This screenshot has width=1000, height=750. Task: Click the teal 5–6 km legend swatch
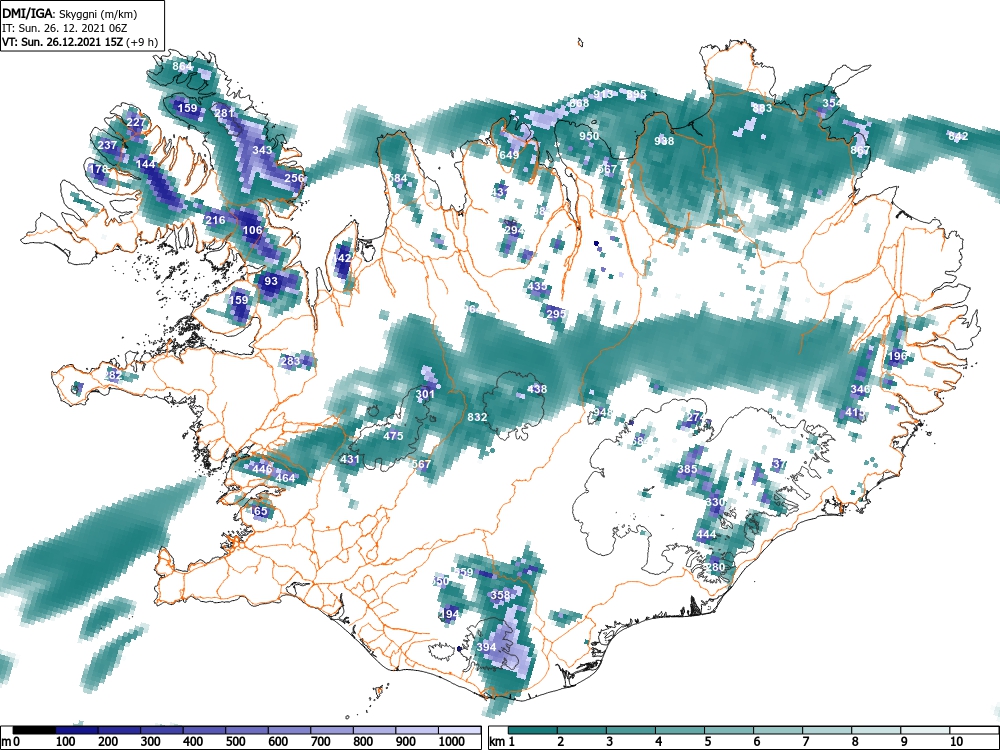click(x=729, y=730)
